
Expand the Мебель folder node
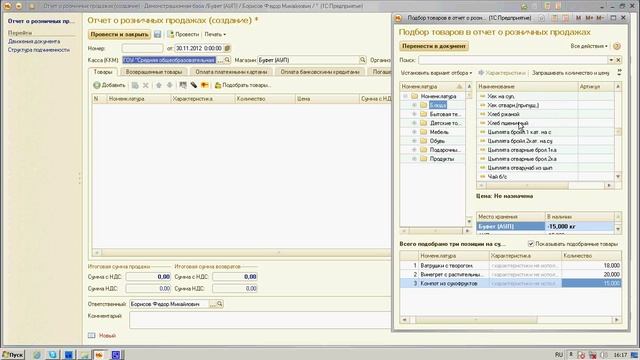click(x=414, y=132)
